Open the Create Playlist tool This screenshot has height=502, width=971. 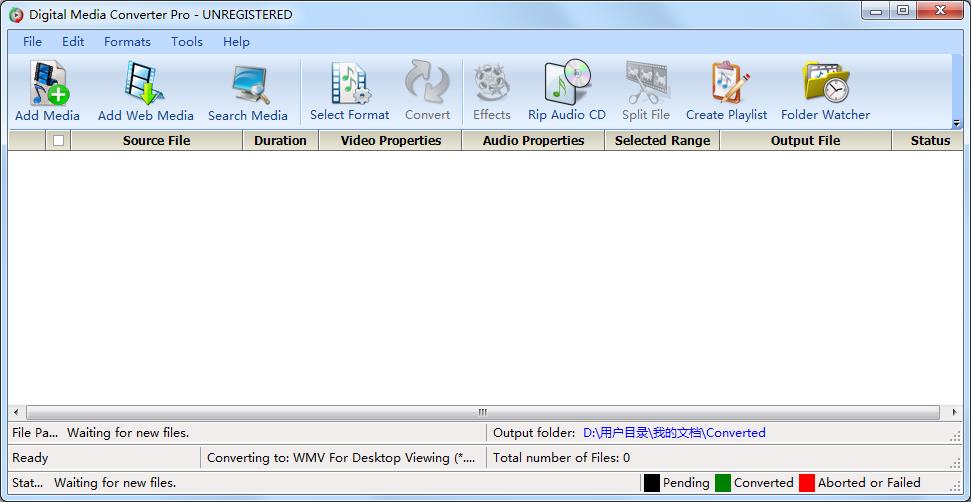726,84
